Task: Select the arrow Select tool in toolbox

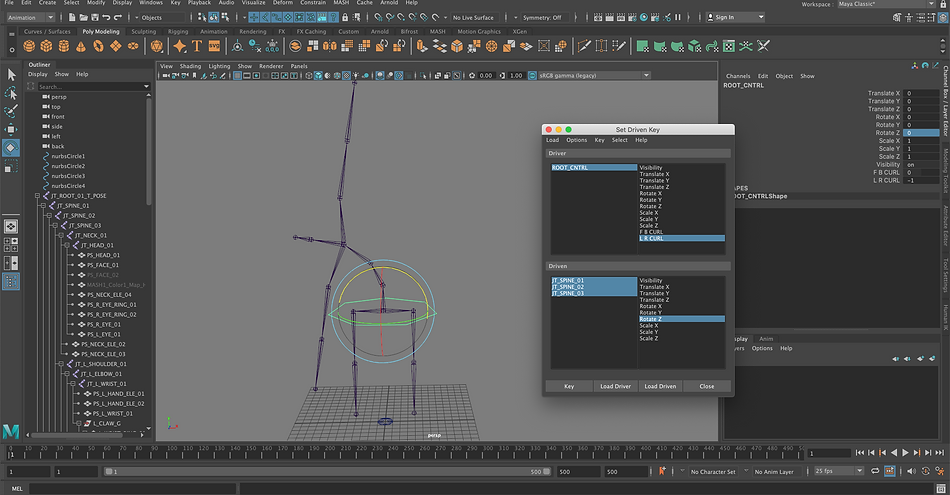Action: tap(11, 75)
